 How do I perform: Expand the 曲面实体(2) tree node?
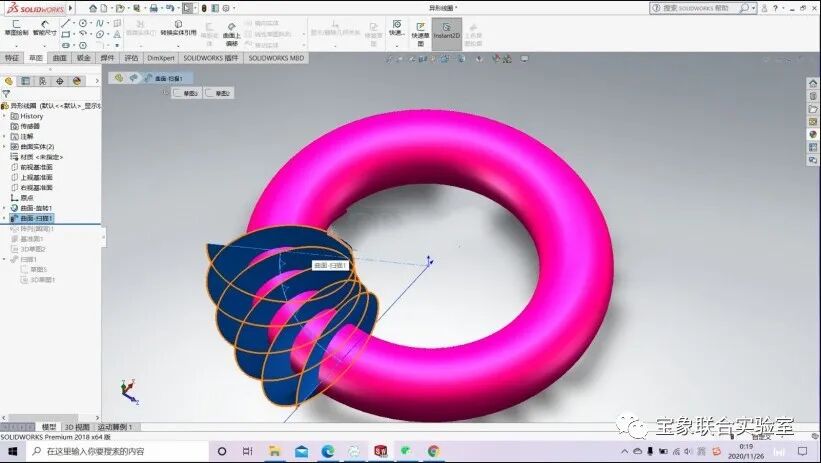[x=5, y=147]
